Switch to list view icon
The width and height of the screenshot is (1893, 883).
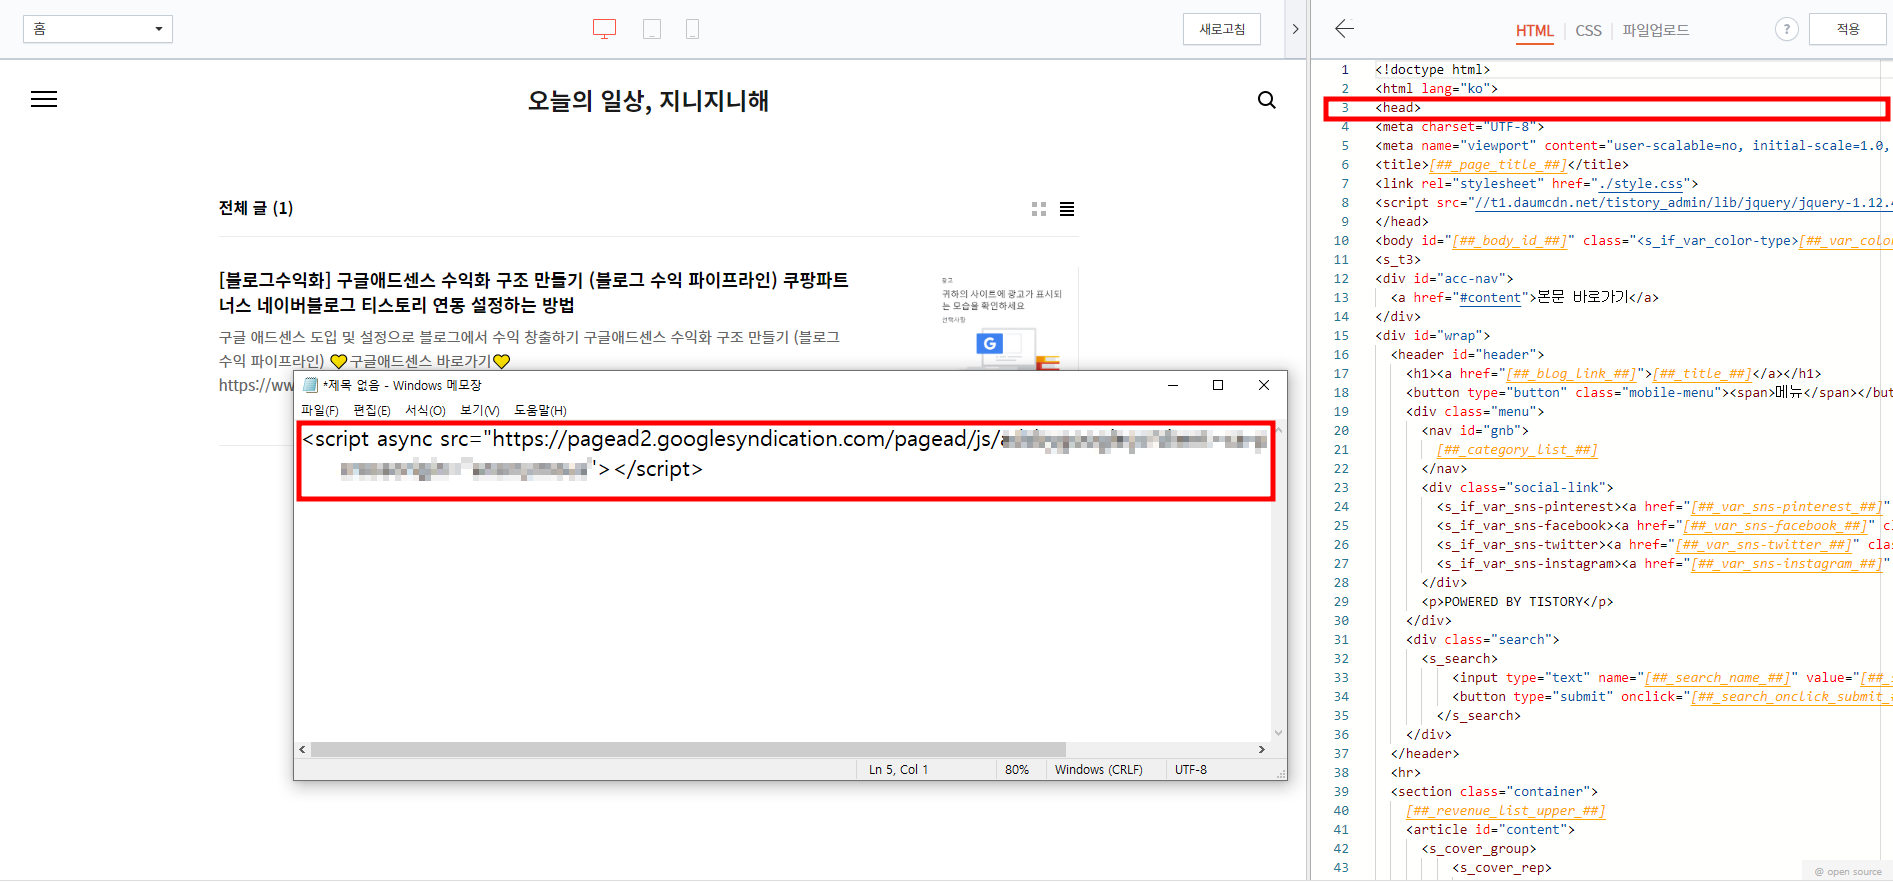[1067, 209]
